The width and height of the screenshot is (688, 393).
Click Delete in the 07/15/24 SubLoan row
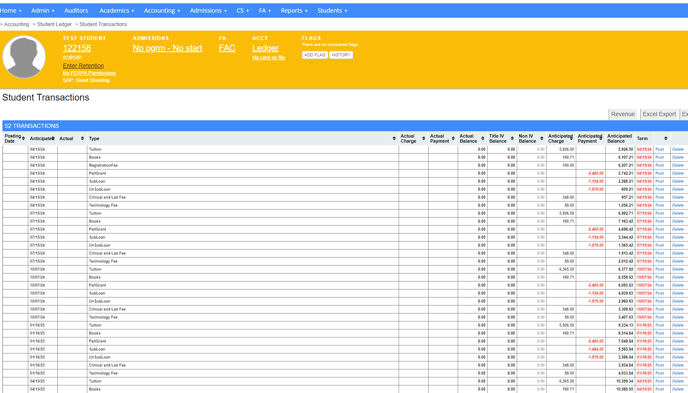pyautogui.click(x=678, y=237)
